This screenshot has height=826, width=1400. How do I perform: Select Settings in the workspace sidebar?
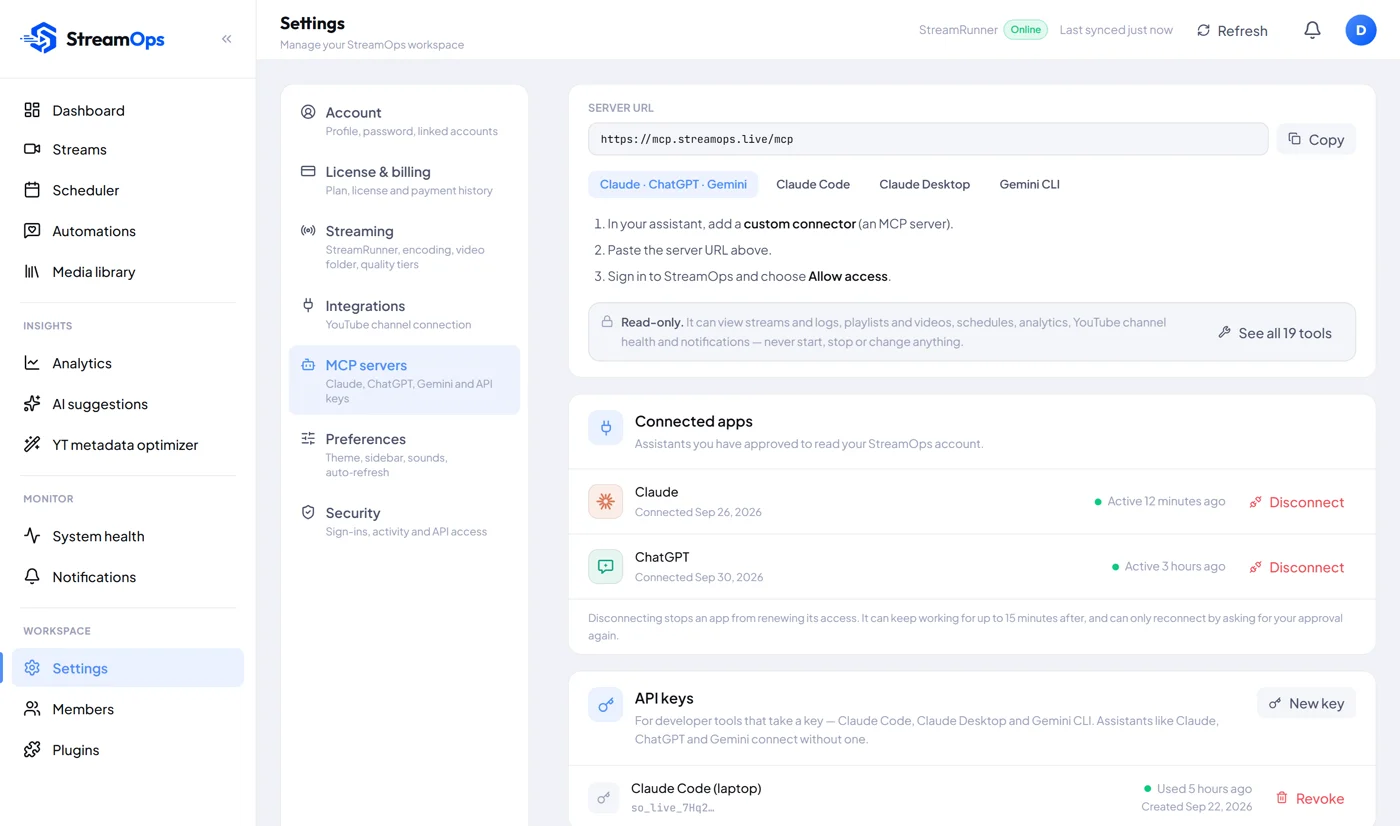click(128, 668)
